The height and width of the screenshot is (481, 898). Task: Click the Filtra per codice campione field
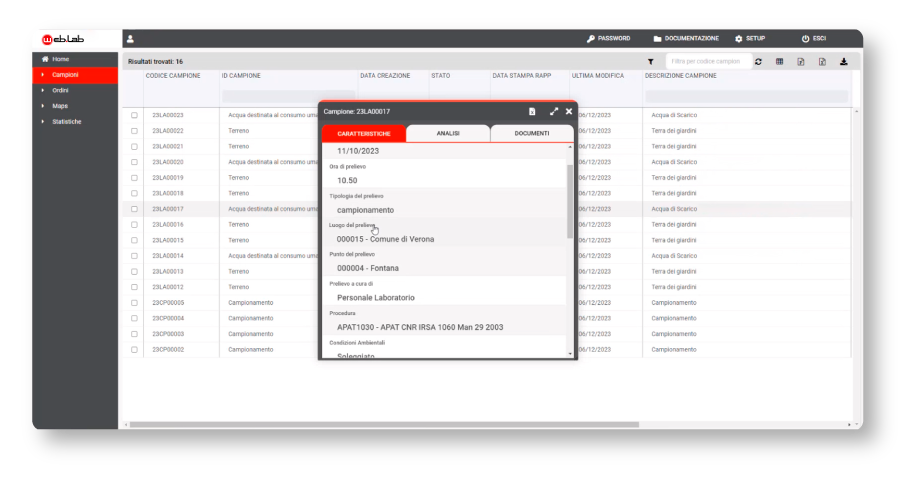[708, 61]
